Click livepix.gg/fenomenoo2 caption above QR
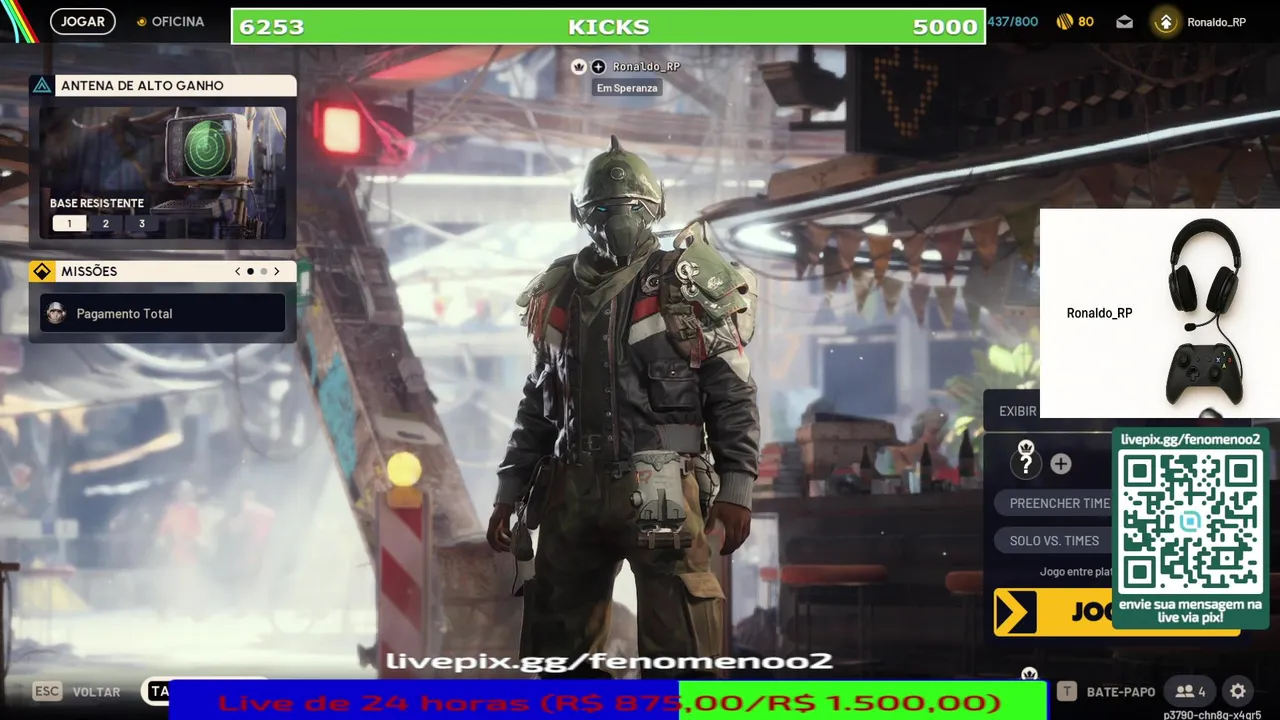 click(1190, 439)
